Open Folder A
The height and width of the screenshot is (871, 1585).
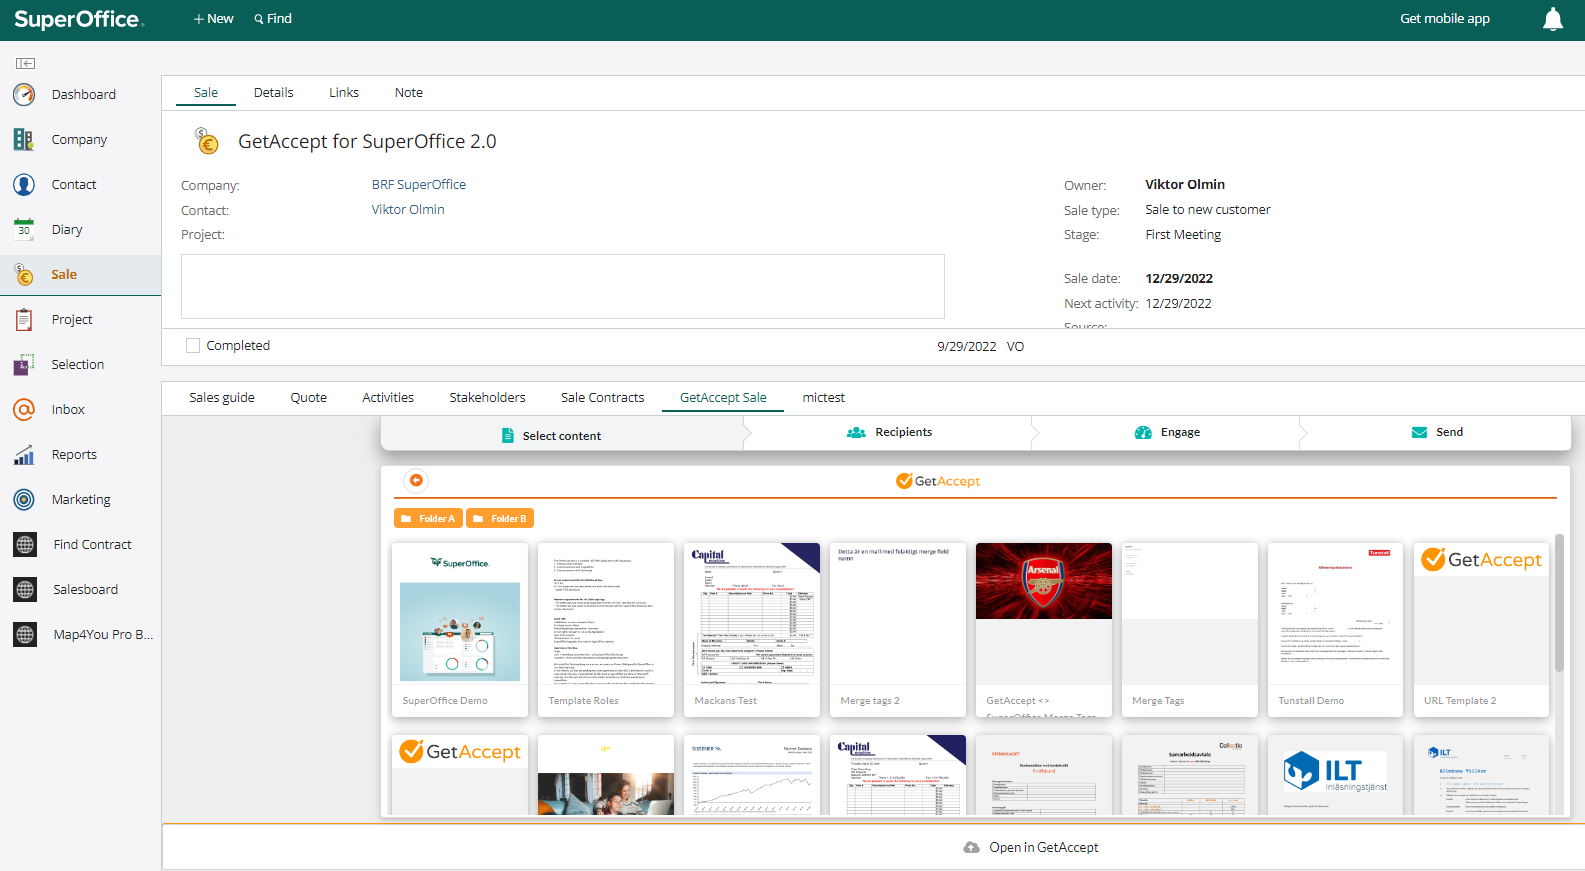coord(428,519)
